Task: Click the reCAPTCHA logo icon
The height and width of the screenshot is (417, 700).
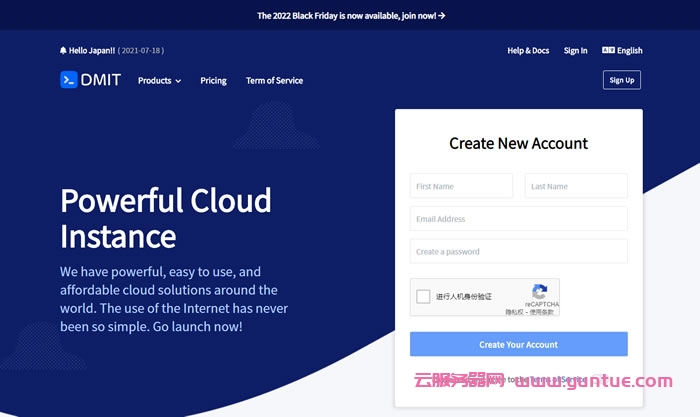Action: [x=540, y=291]
